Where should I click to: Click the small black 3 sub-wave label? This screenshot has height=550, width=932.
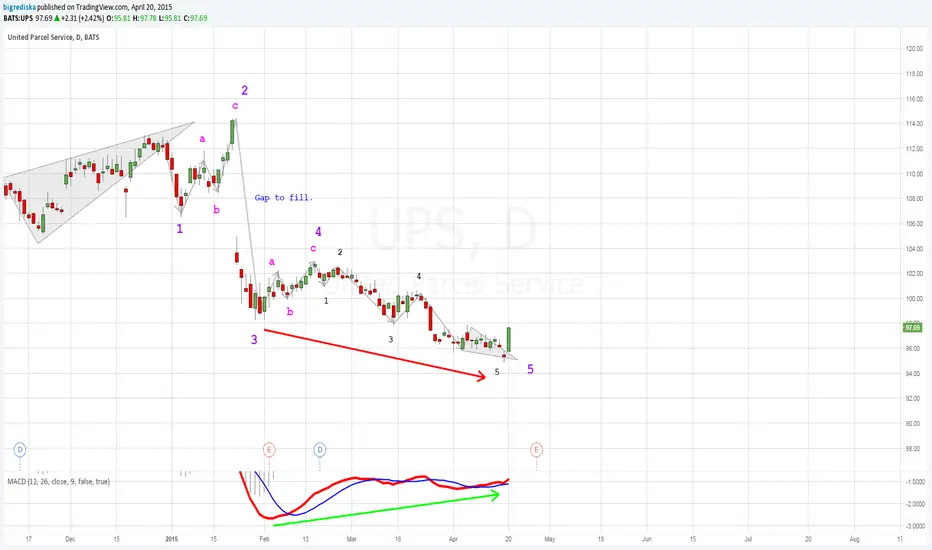pos(391,340)
